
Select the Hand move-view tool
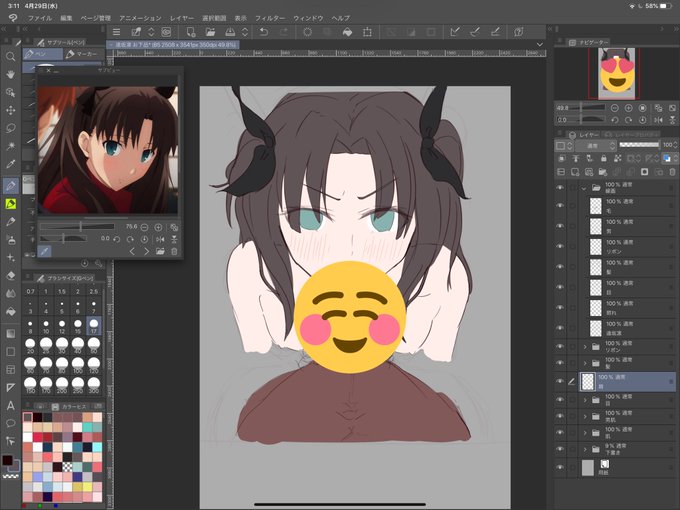[x=10, y=75]
